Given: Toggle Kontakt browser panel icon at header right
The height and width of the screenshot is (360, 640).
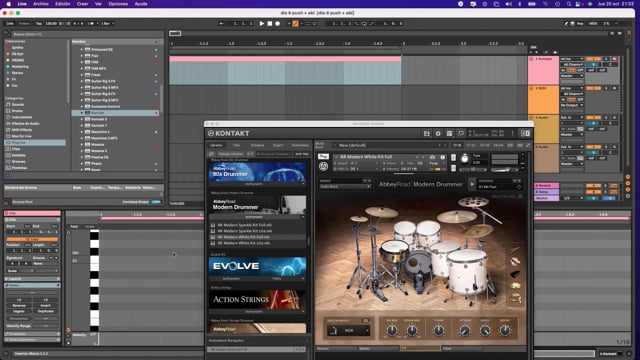Looking at the screenshot, I should pos(525,133).
